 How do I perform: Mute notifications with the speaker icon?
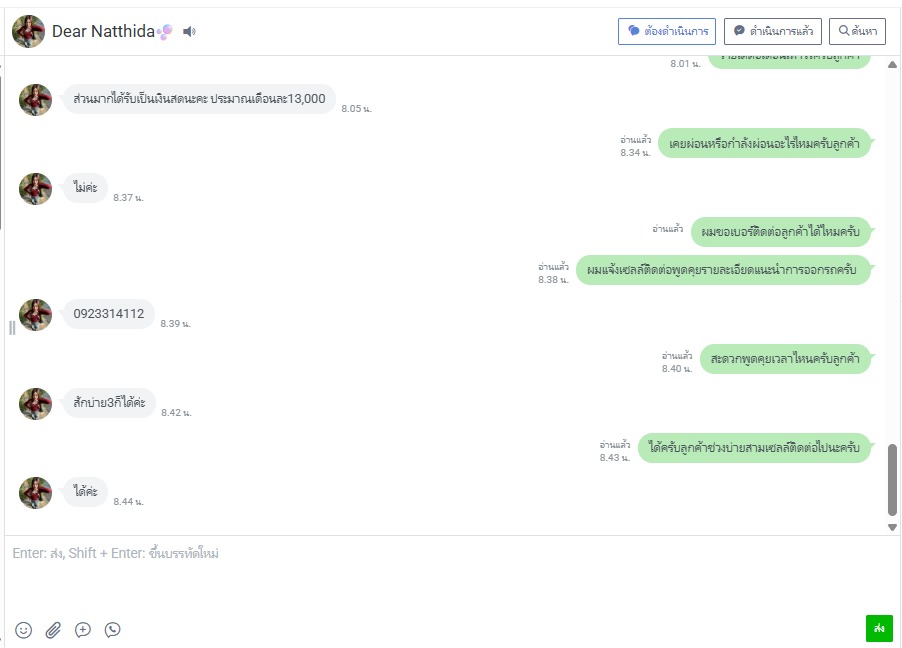[x=189, y=32]
